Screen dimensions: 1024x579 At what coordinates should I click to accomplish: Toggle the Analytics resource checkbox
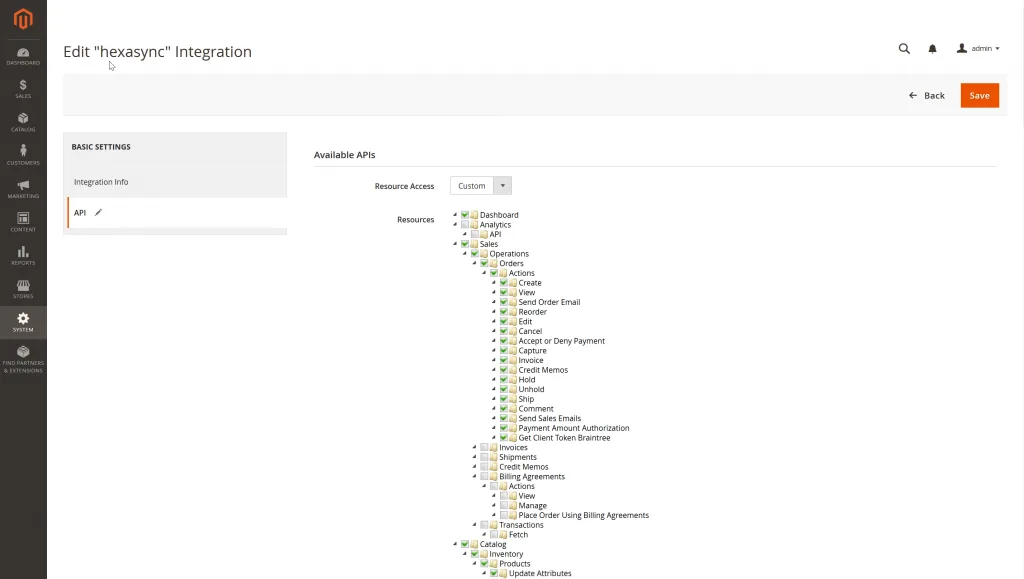[x=465, y=225]
